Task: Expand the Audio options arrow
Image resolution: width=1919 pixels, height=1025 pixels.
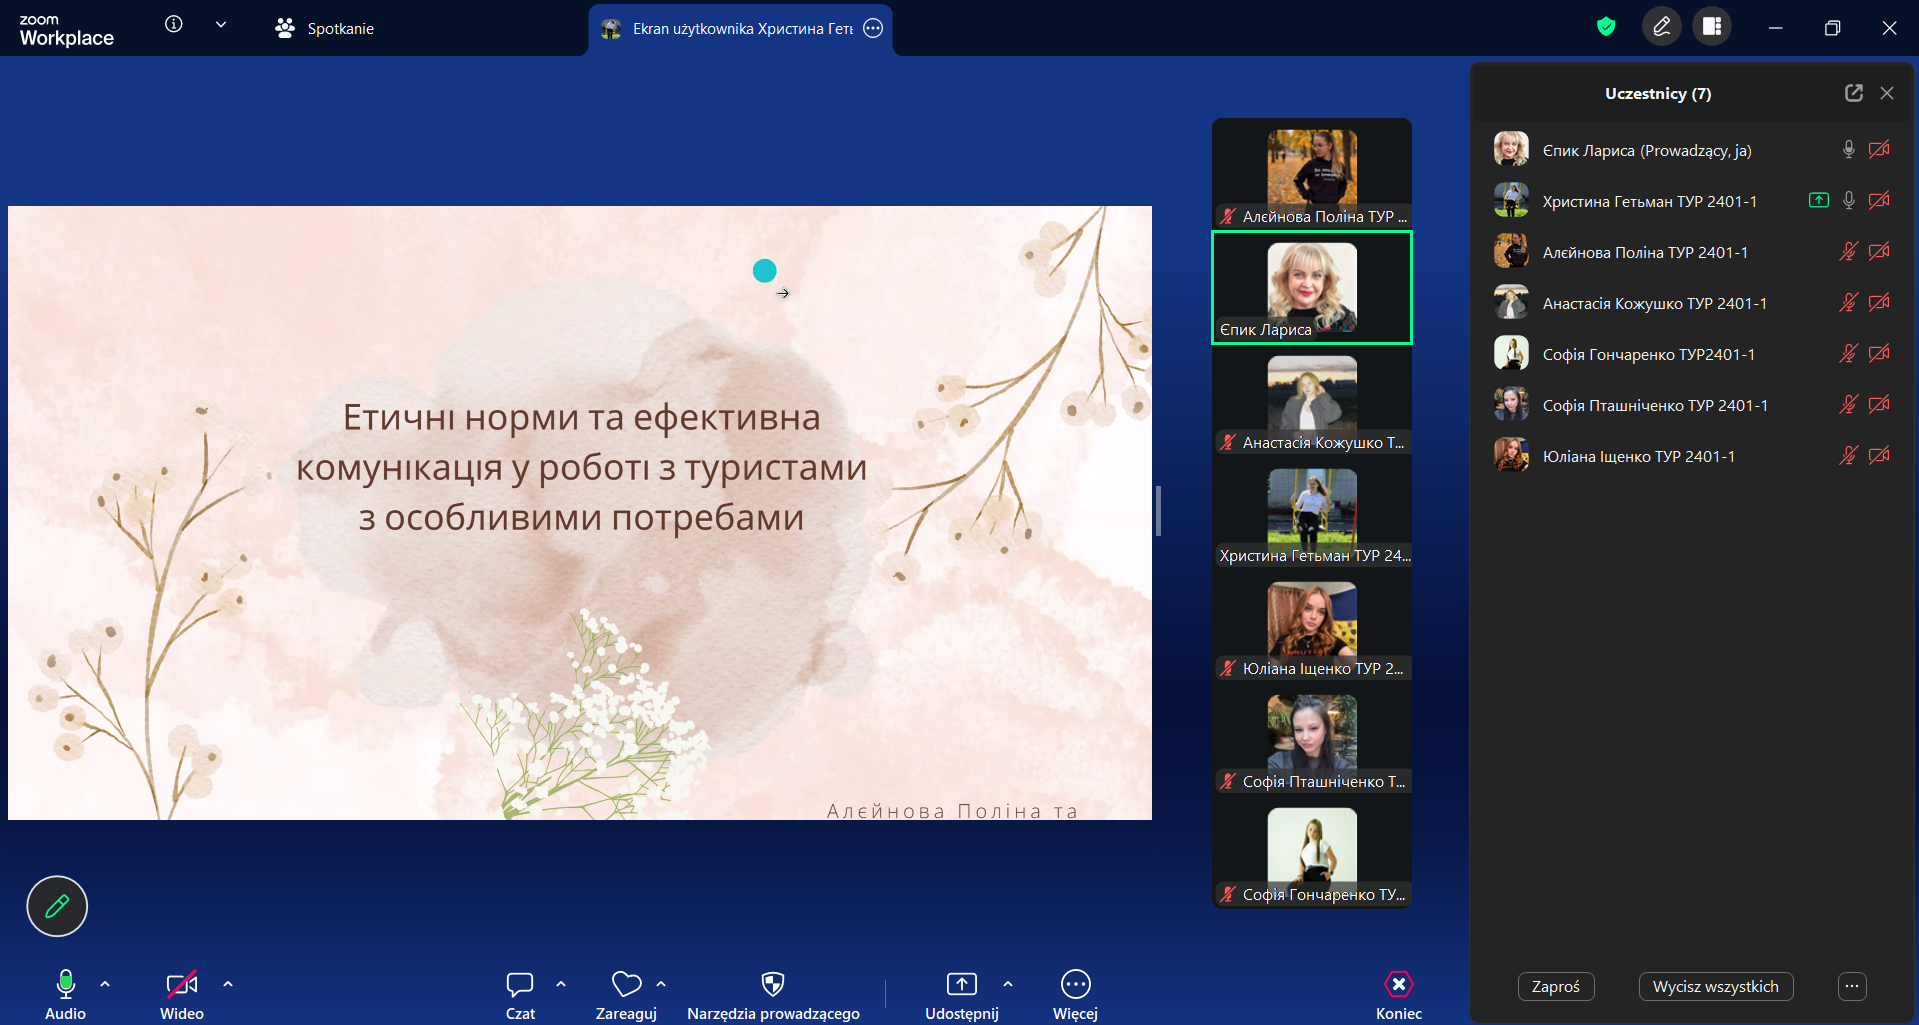Action: pyautogui.click(x=105, y=984)
